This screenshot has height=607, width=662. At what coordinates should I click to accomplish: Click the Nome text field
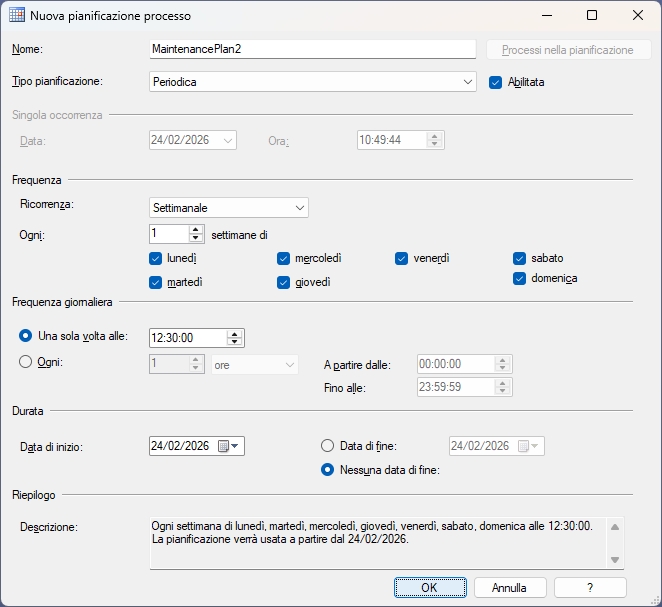[312, 50]
